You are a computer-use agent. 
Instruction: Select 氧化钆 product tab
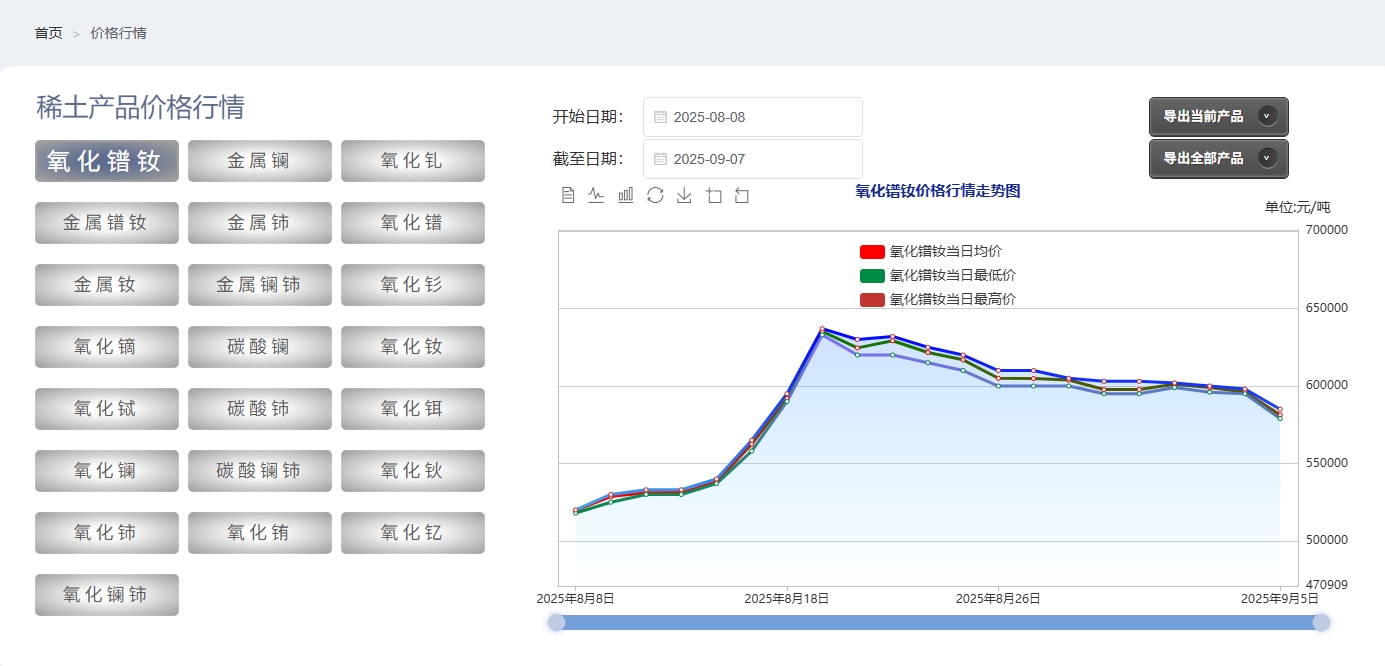click(x=413, y=161)
